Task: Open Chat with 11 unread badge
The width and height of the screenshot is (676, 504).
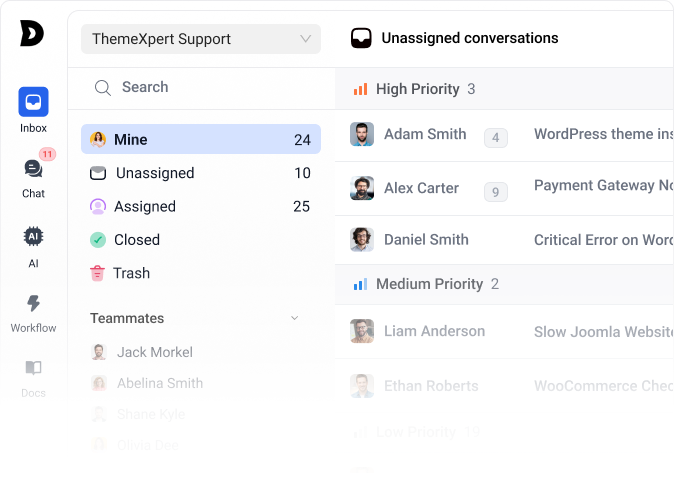Action: coord(33,169)
